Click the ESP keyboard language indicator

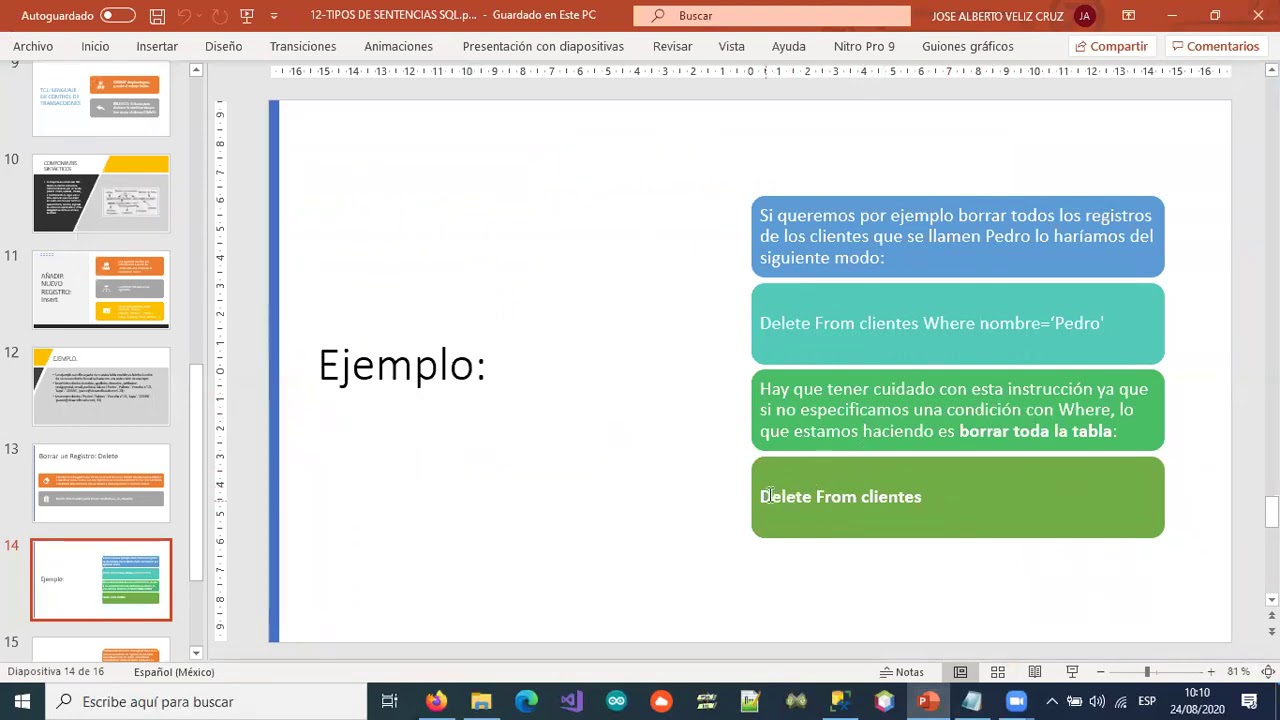coord(1147,701)
